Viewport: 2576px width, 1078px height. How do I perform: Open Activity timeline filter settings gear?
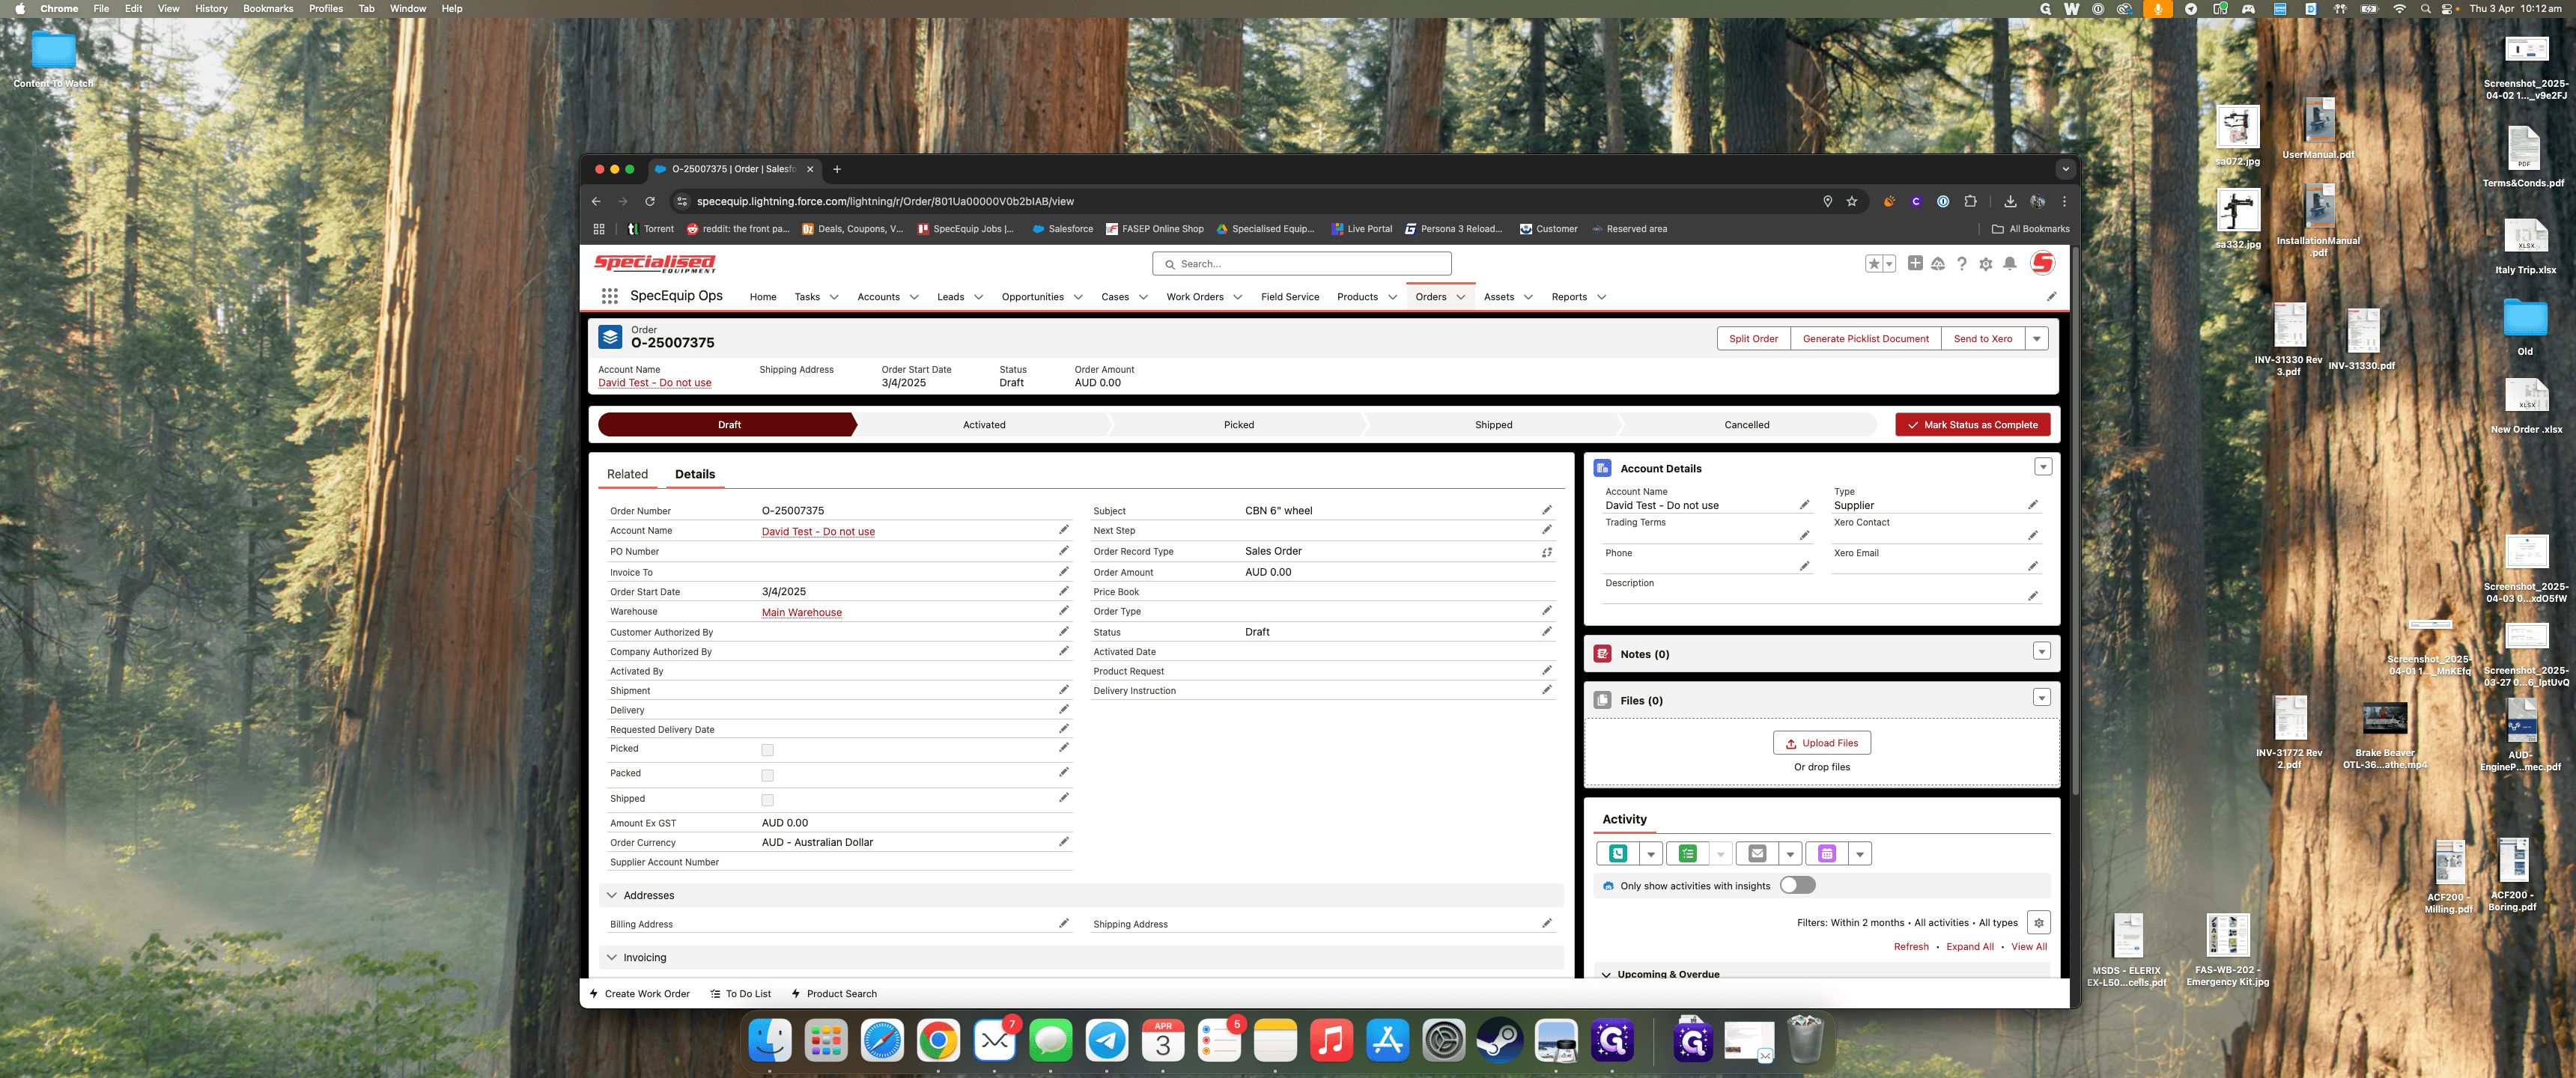click(2038, 923)
